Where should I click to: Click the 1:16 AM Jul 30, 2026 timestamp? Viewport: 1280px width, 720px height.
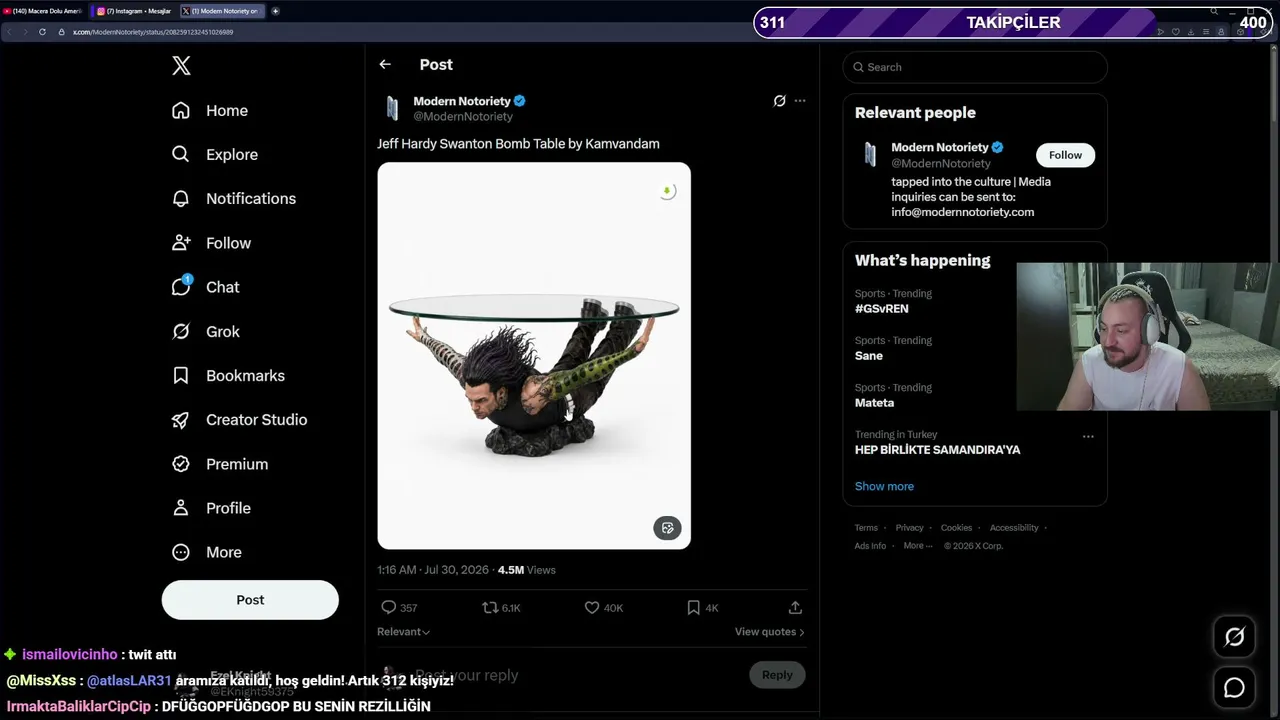point(433,570)
